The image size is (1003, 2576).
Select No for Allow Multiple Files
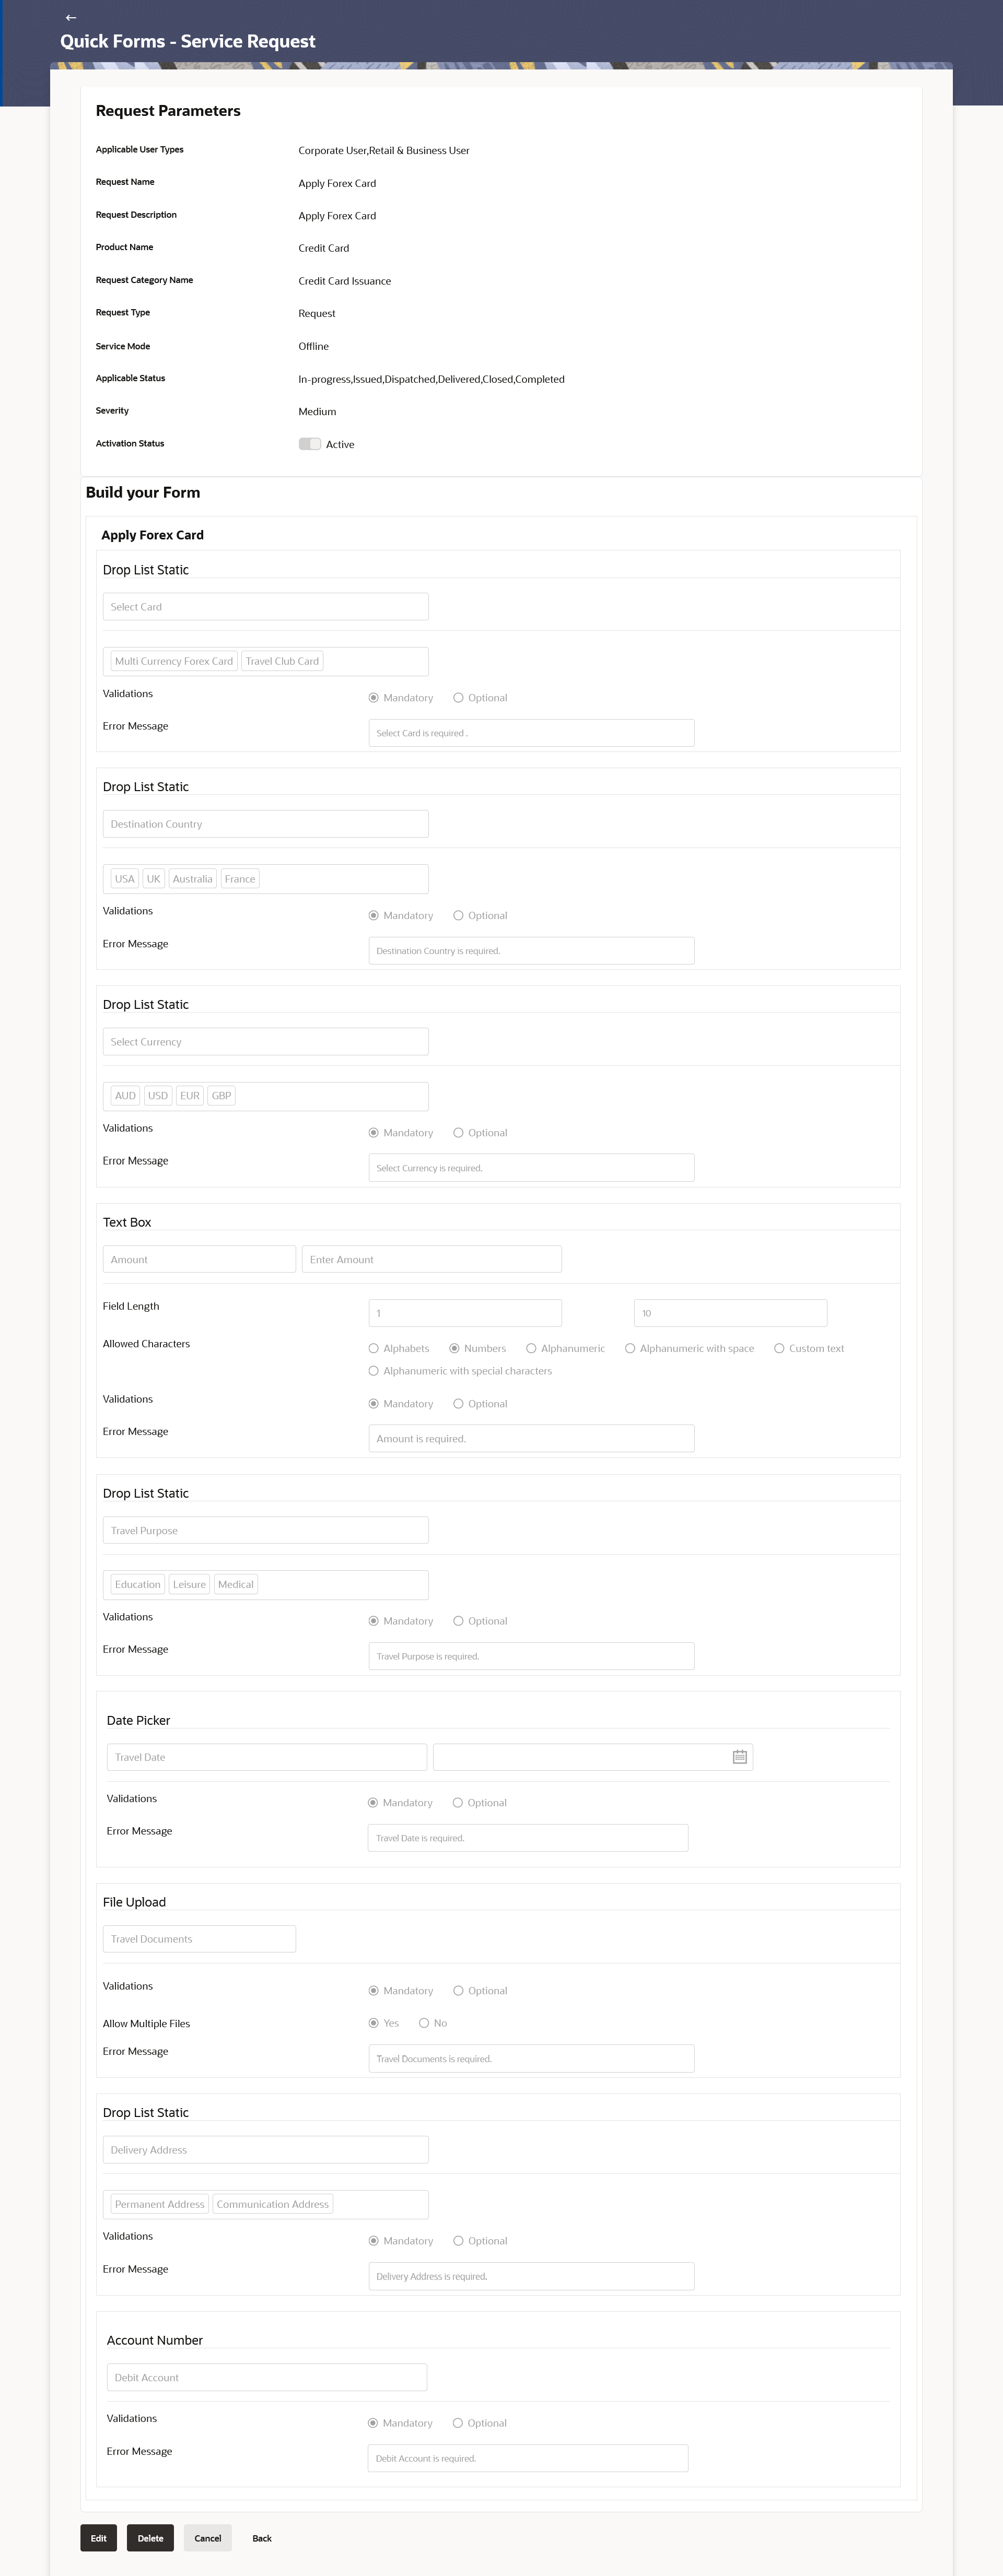click(x=424, y=2023)
